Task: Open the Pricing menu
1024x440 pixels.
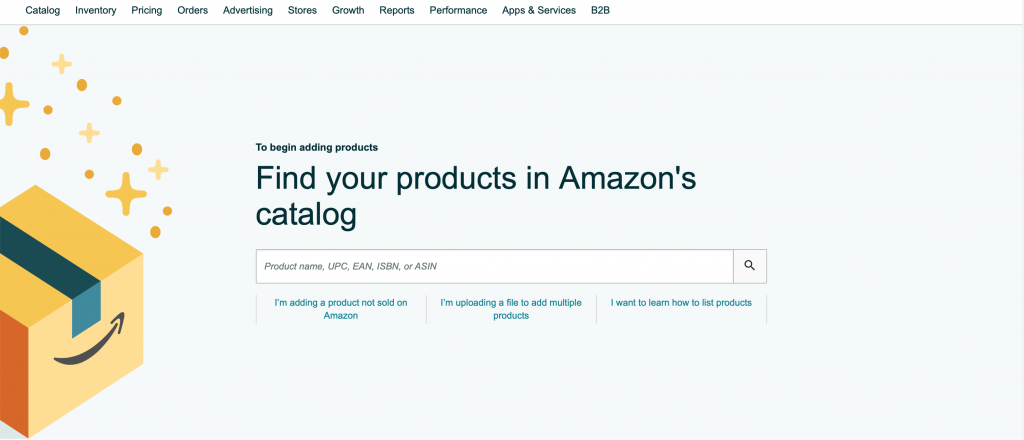Action: [x=146, y=10]
